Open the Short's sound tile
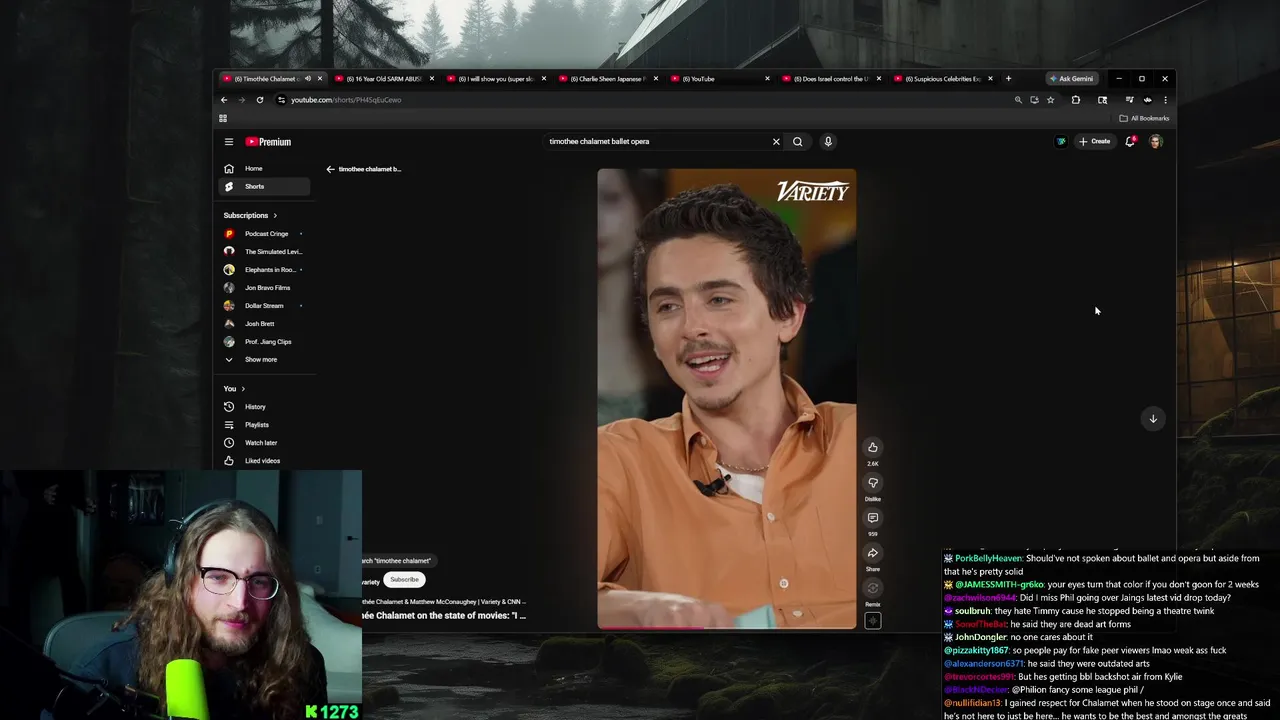The image size is (1280, 720). 873,620
